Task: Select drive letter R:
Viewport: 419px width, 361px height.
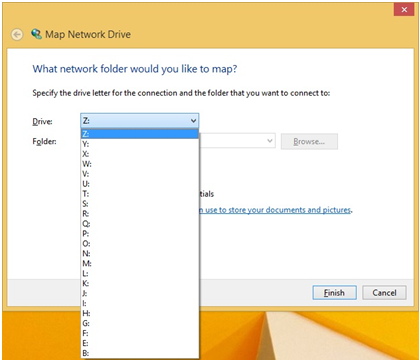Action: tap(140, 214)
